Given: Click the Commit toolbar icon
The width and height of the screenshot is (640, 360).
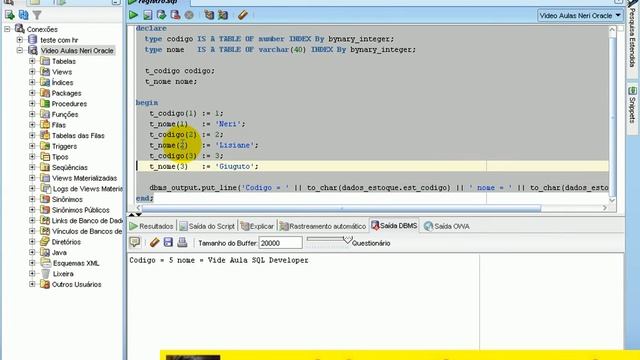Looking at the screenshot, I should click(162, 15).
